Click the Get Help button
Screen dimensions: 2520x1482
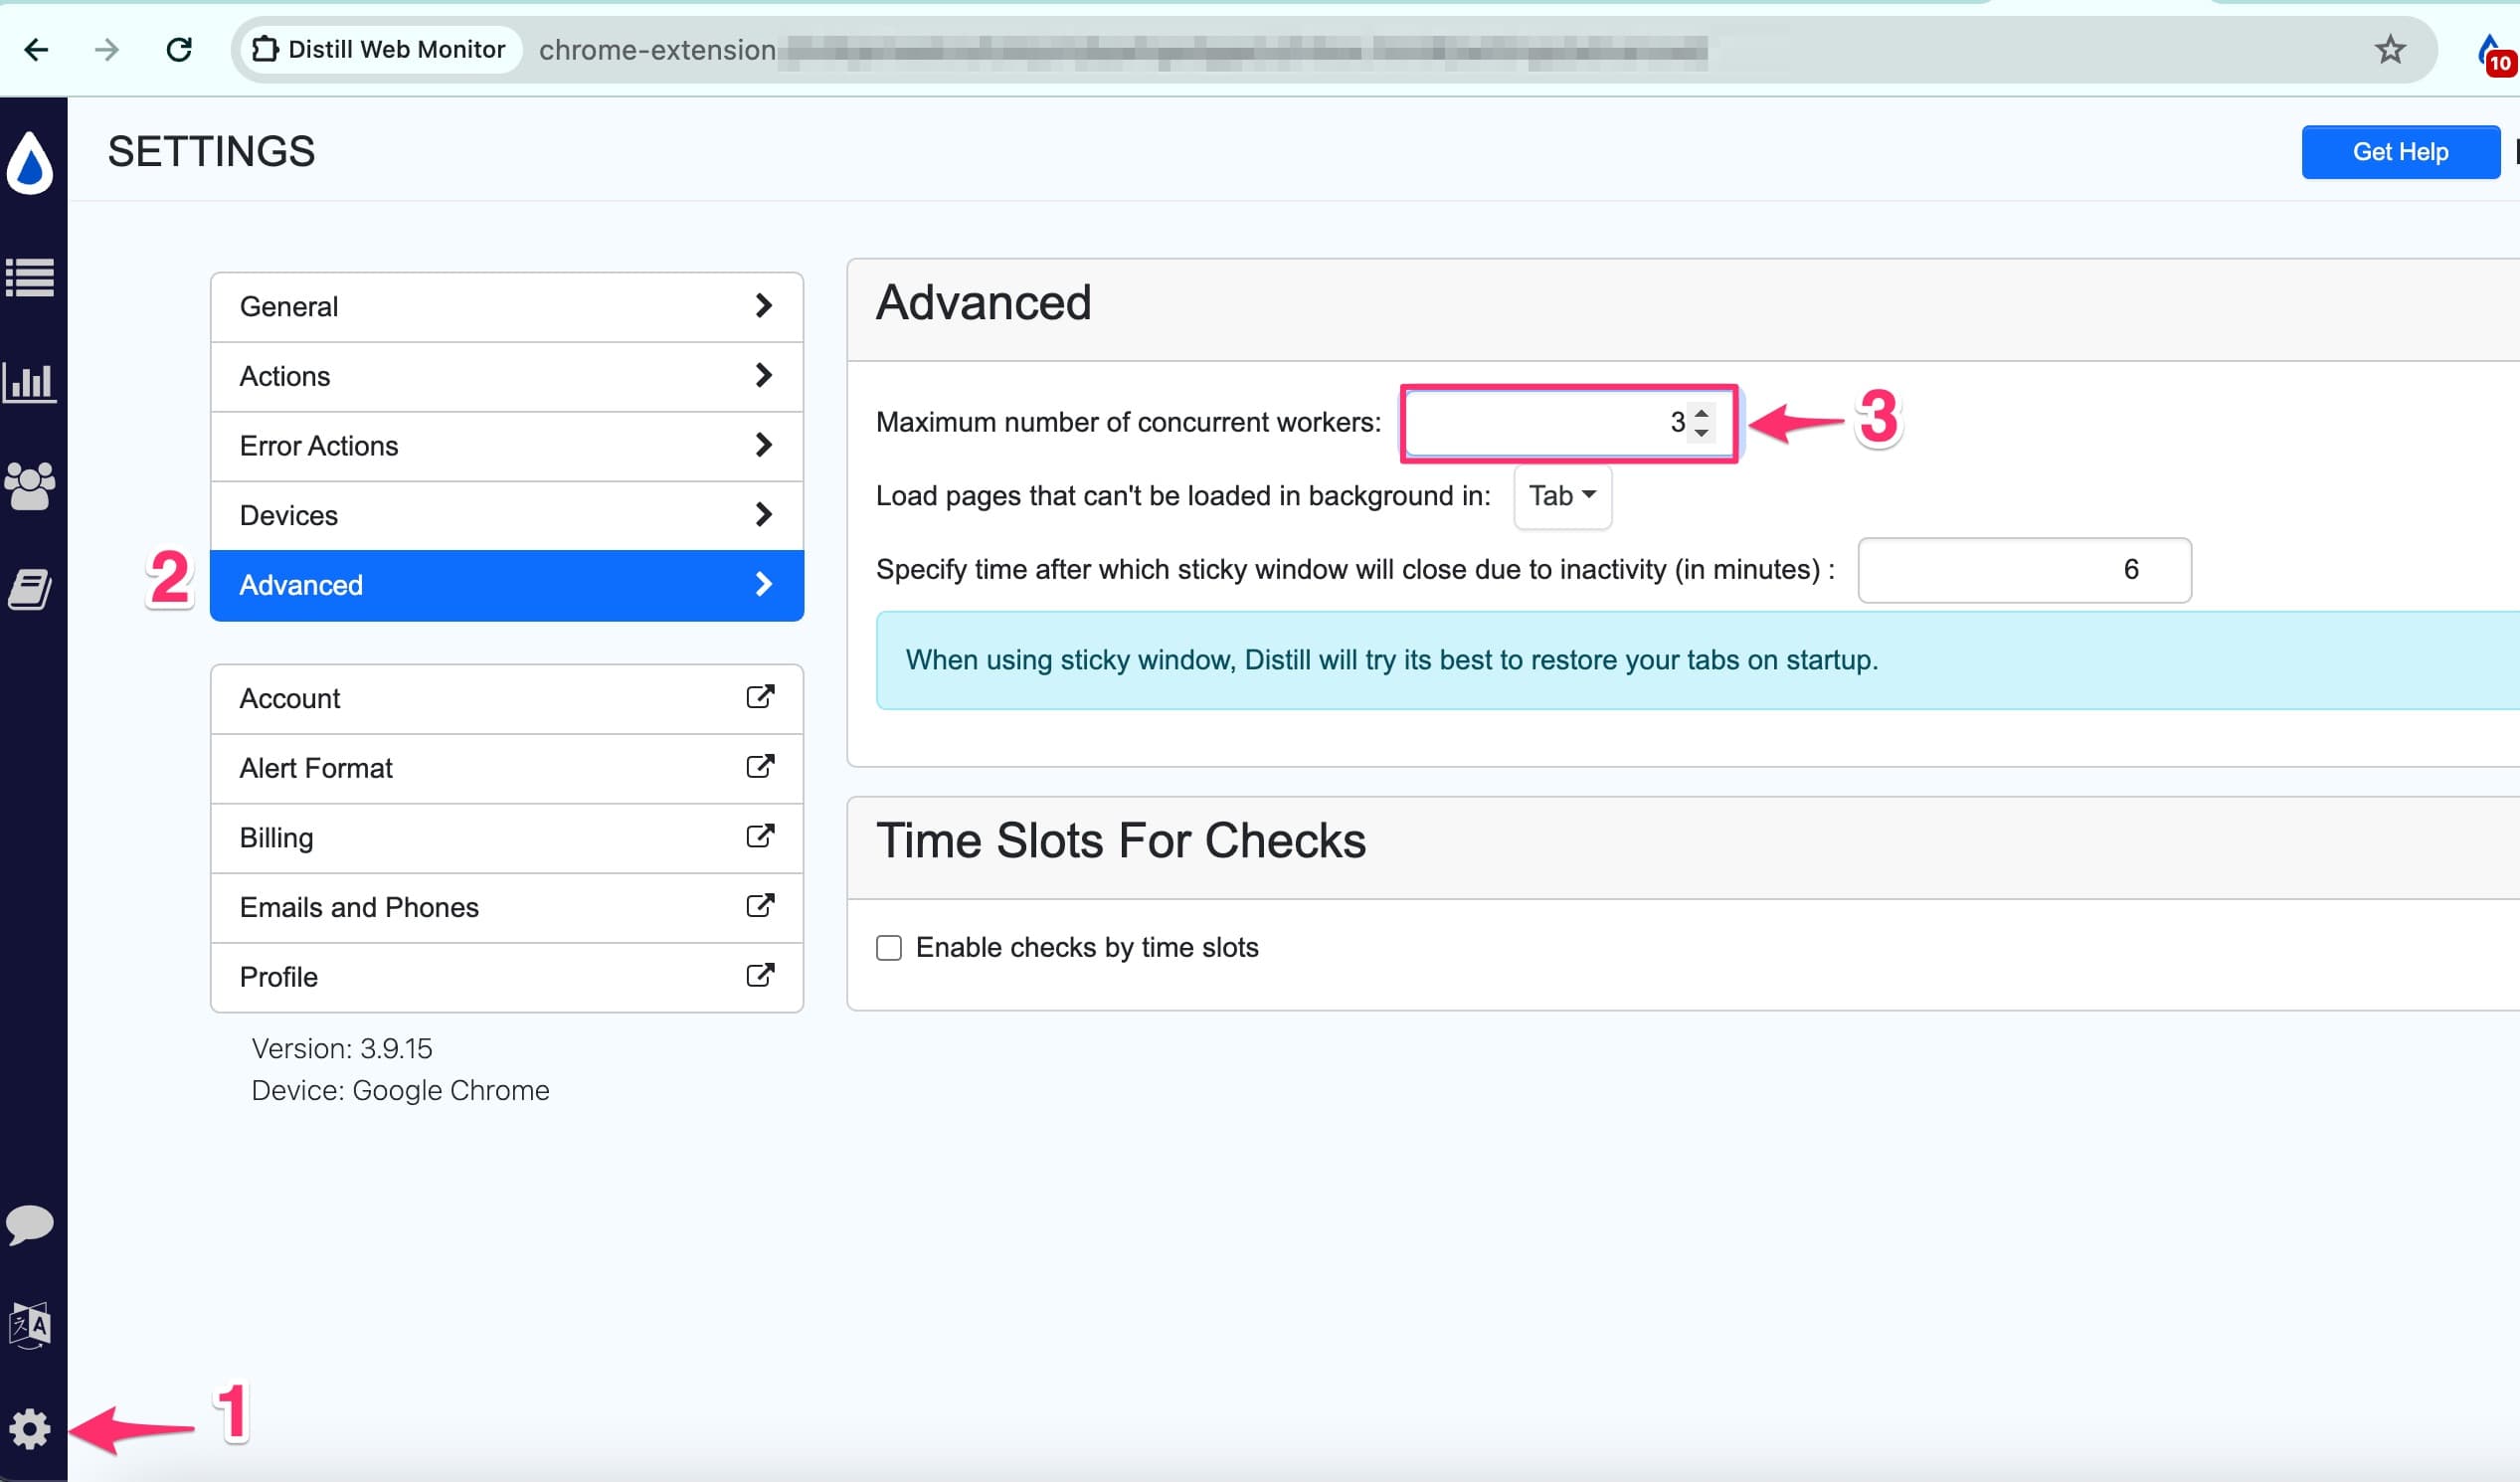point(2400,152)
